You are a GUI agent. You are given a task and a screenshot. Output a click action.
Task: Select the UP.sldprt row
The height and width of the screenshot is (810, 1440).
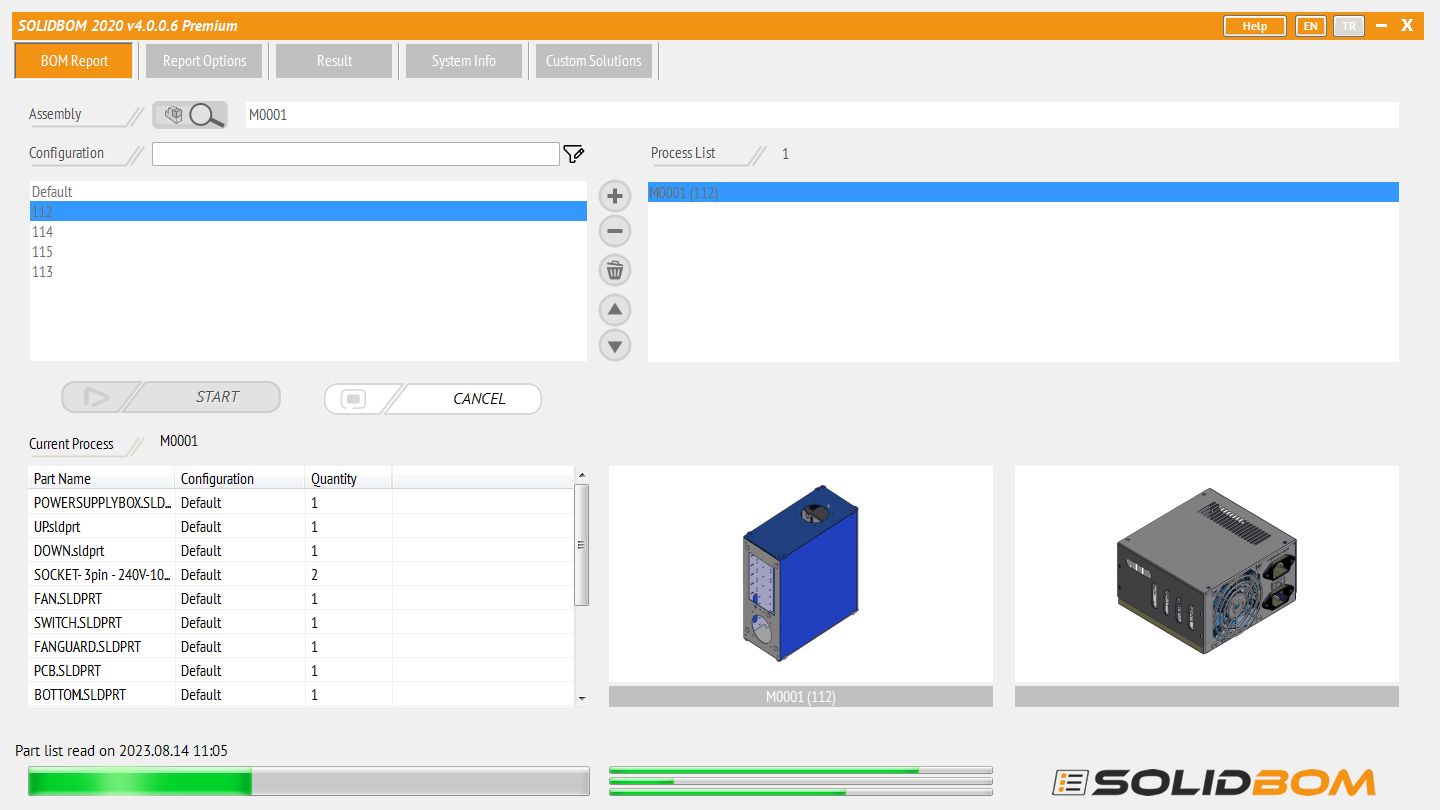[301, 527]
